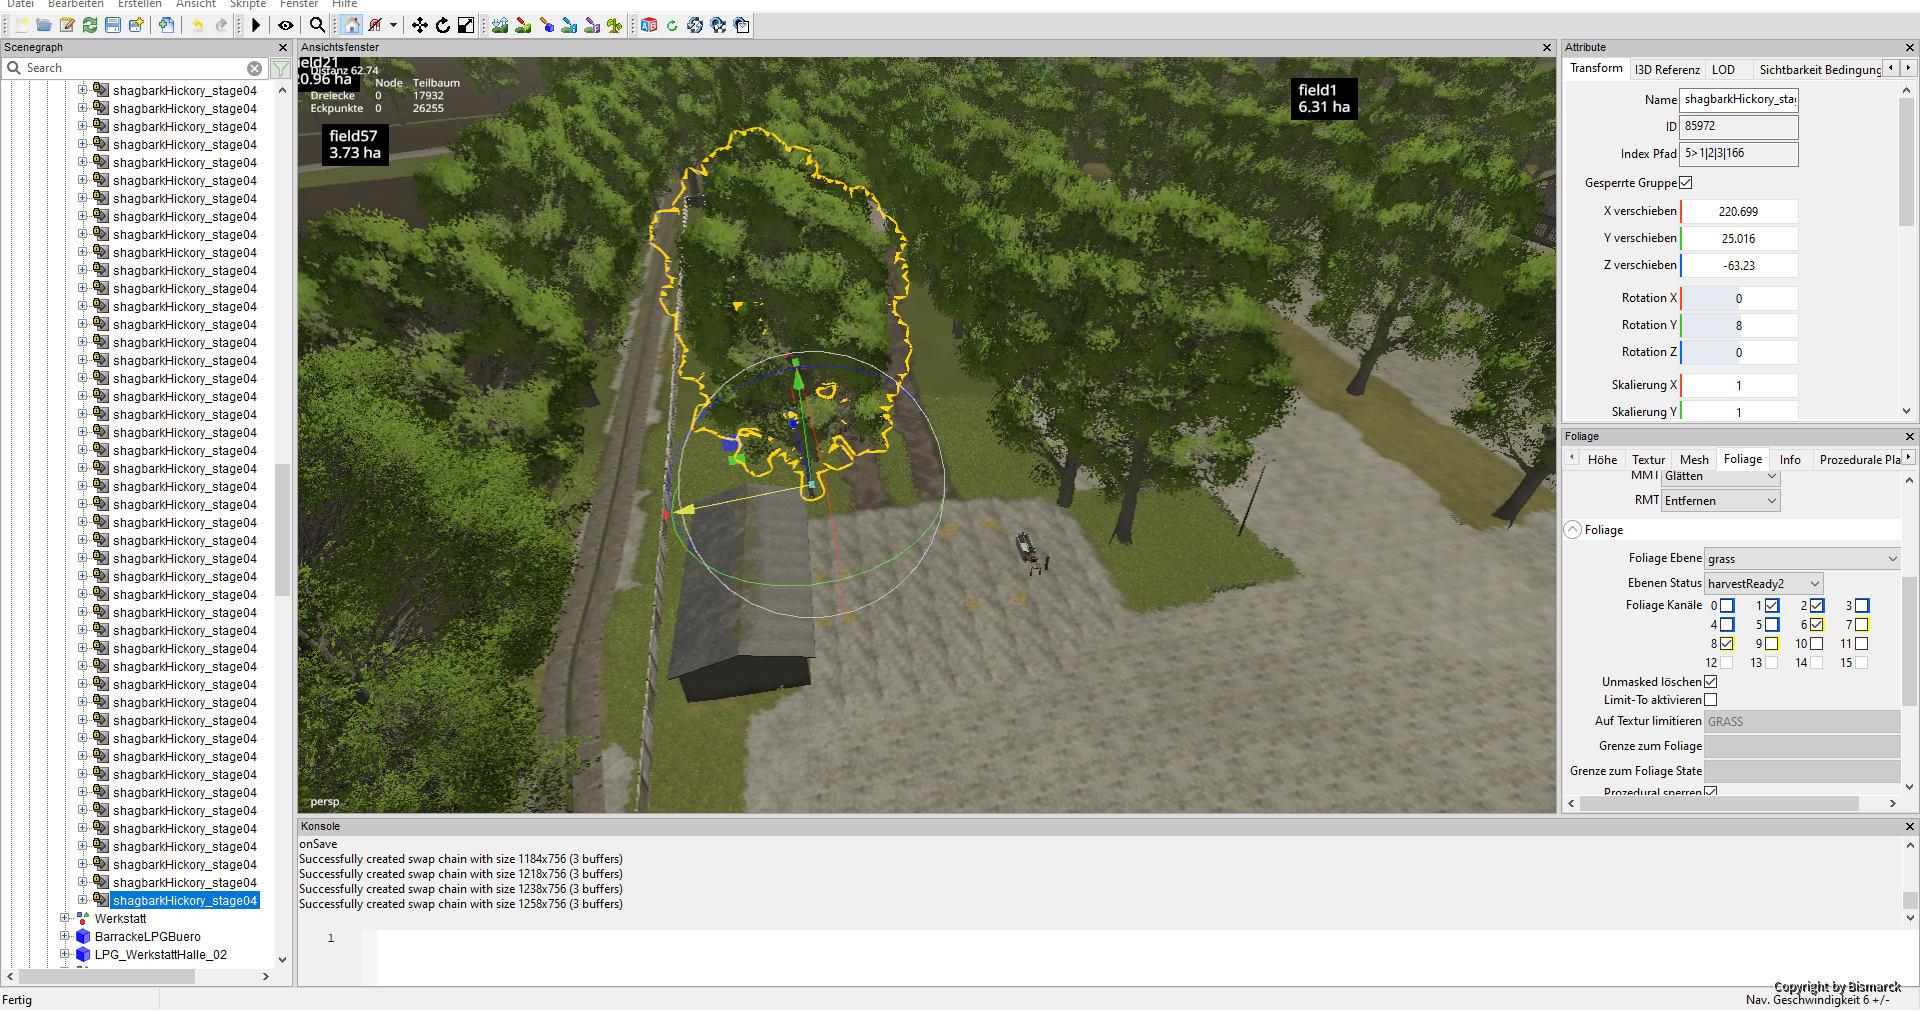Image resolution: width=1920 pixels, height=1010 pixels.
Task: Close the Konsole panel
Action: click(1909, 827)
